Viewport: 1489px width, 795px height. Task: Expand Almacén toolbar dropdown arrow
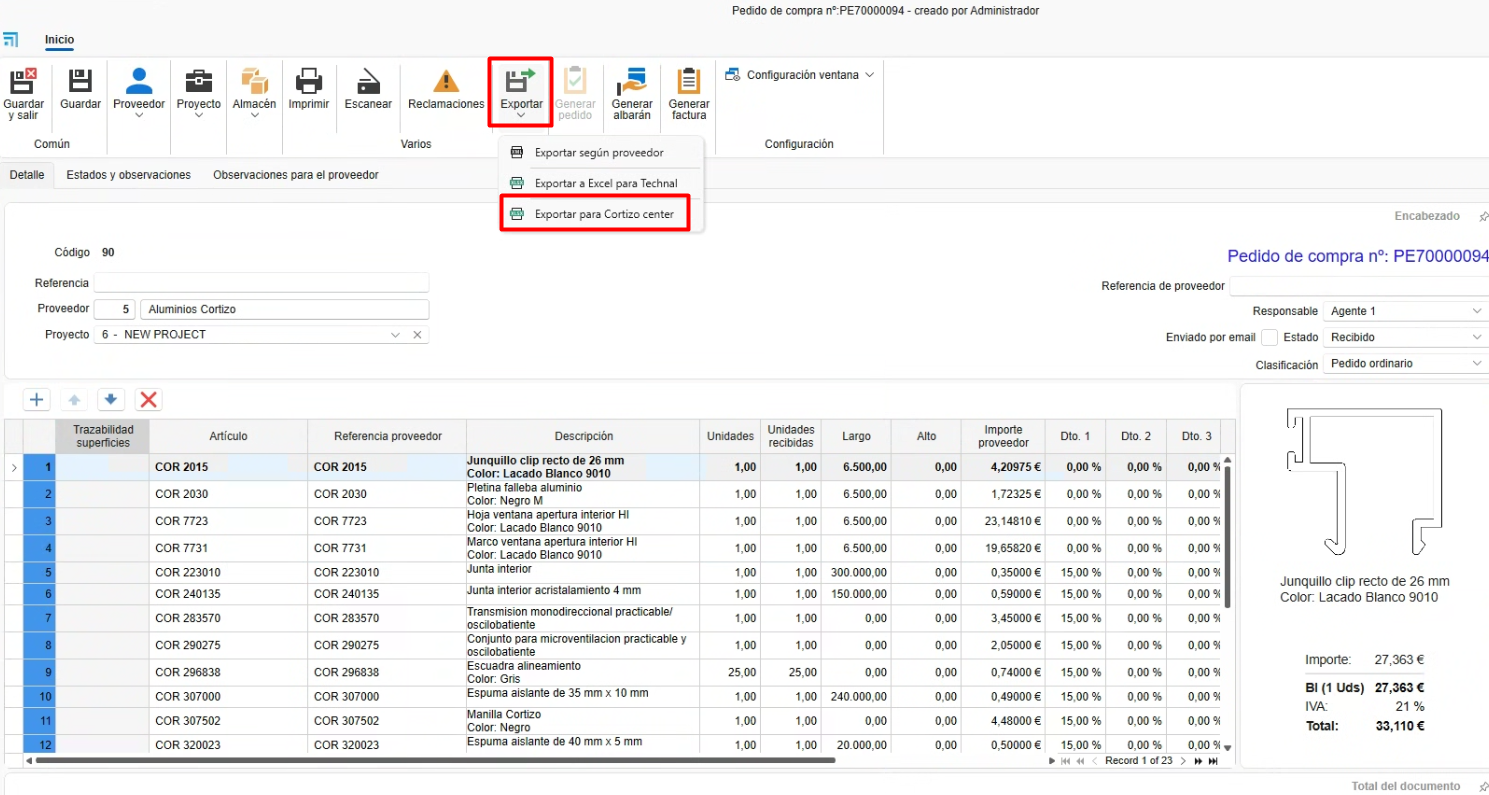pyautogui.click(x=254, y=116)
